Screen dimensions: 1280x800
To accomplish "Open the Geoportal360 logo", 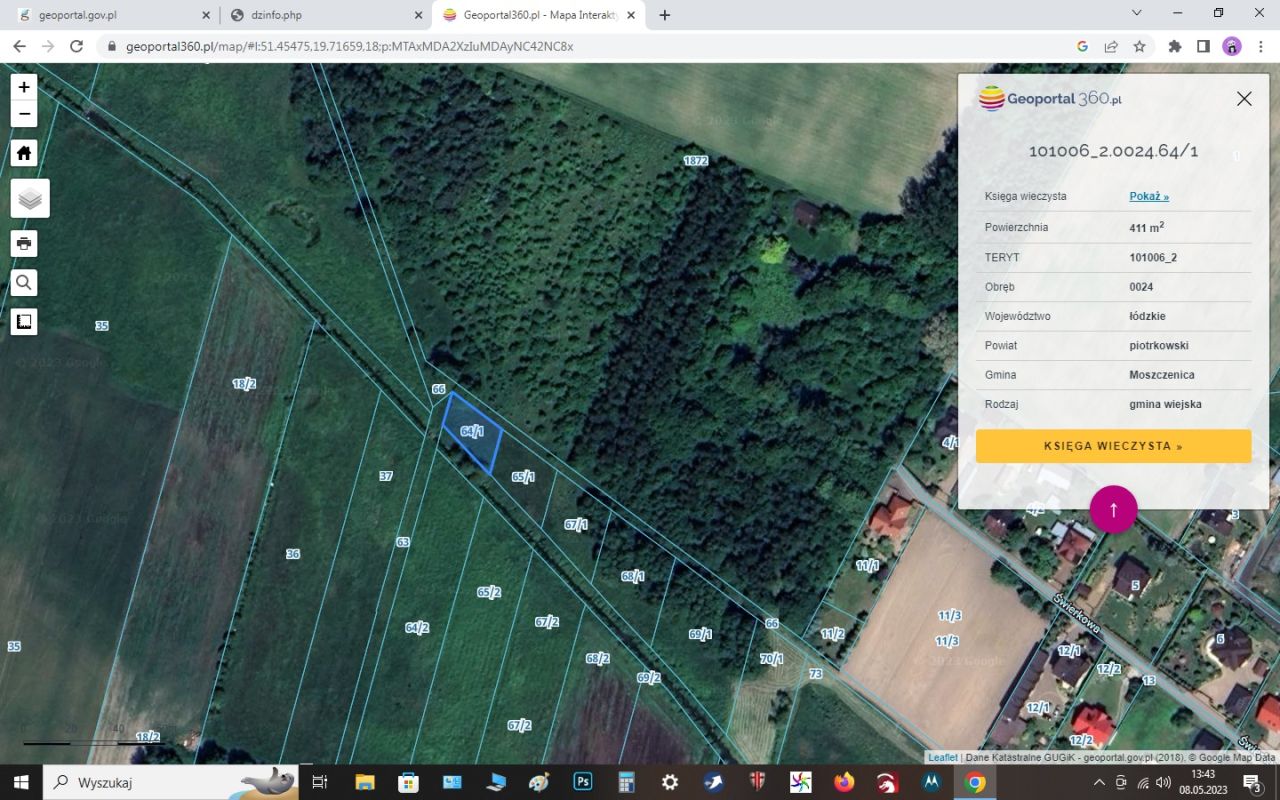I will click(1051, 98).
